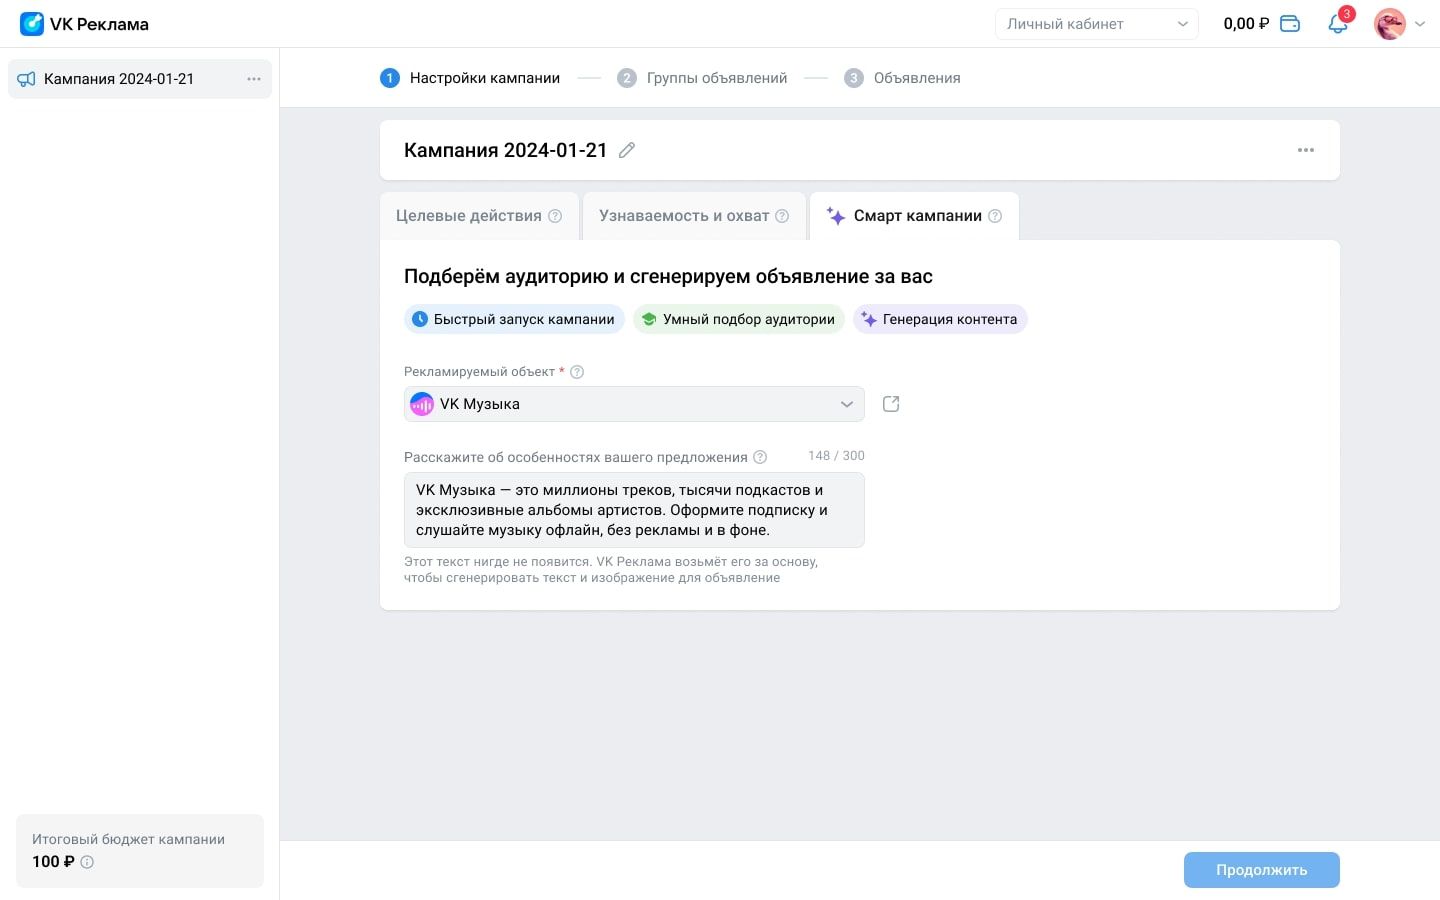Click the VK Реклама logo icon
The image size is (1440, 900).
pyautogui.click(x=32, y=24)
